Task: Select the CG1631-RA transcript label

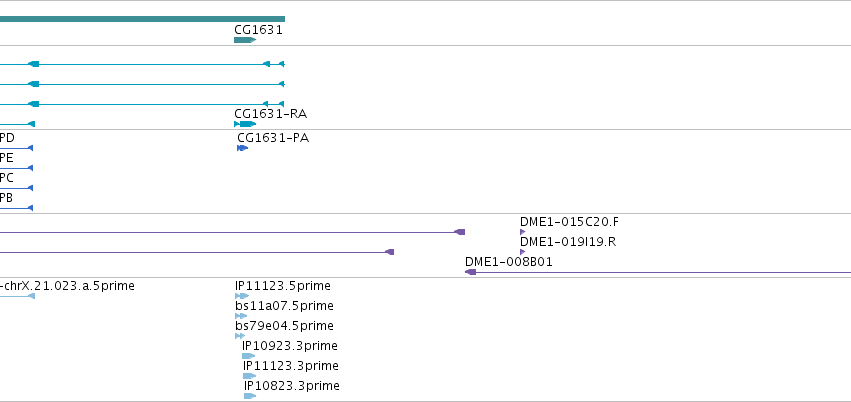Action: tap(270, 114)
